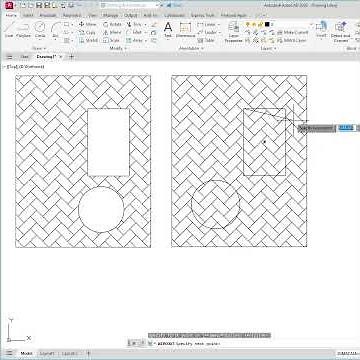
Task: Select the Circle tool
Action: pyautogui.click(x=40, y=30)
